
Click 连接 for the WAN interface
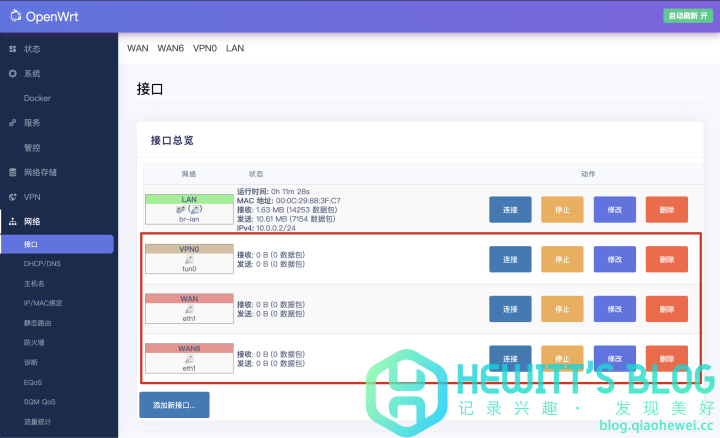[510, 309]
